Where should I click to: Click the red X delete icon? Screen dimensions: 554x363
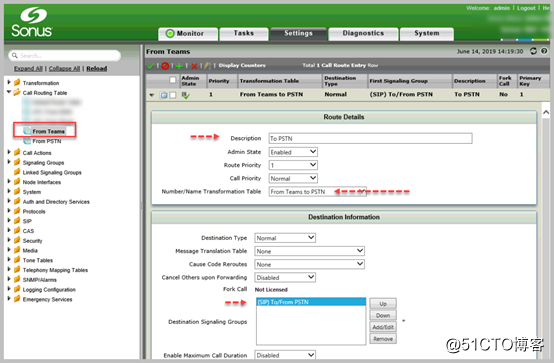(194, 66)
